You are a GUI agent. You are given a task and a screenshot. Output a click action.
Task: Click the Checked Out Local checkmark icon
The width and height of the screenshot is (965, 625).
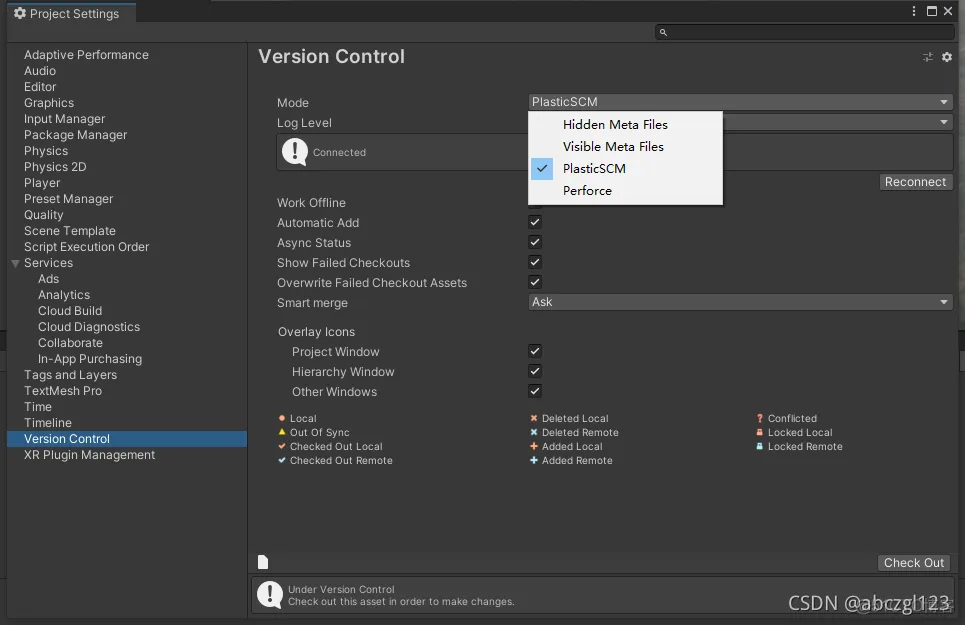pos(282,446)
